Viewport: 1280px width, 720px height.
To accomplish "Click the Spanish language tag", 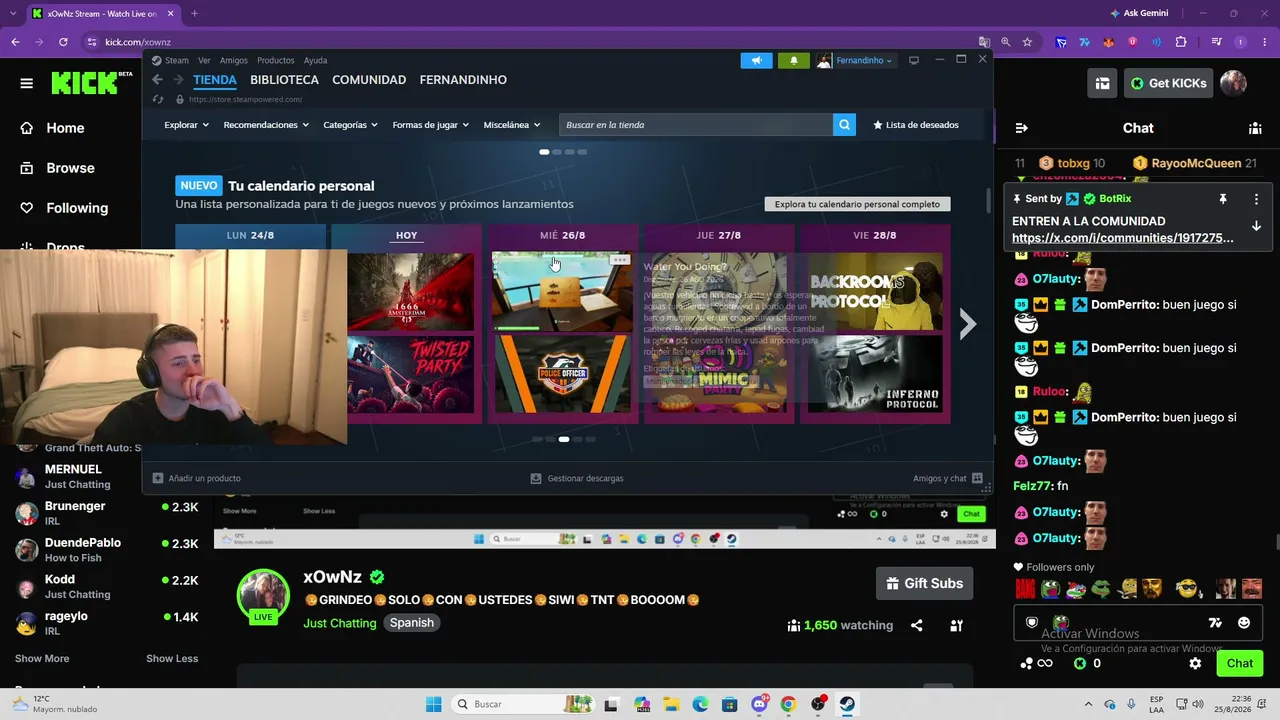I will 412,623.
